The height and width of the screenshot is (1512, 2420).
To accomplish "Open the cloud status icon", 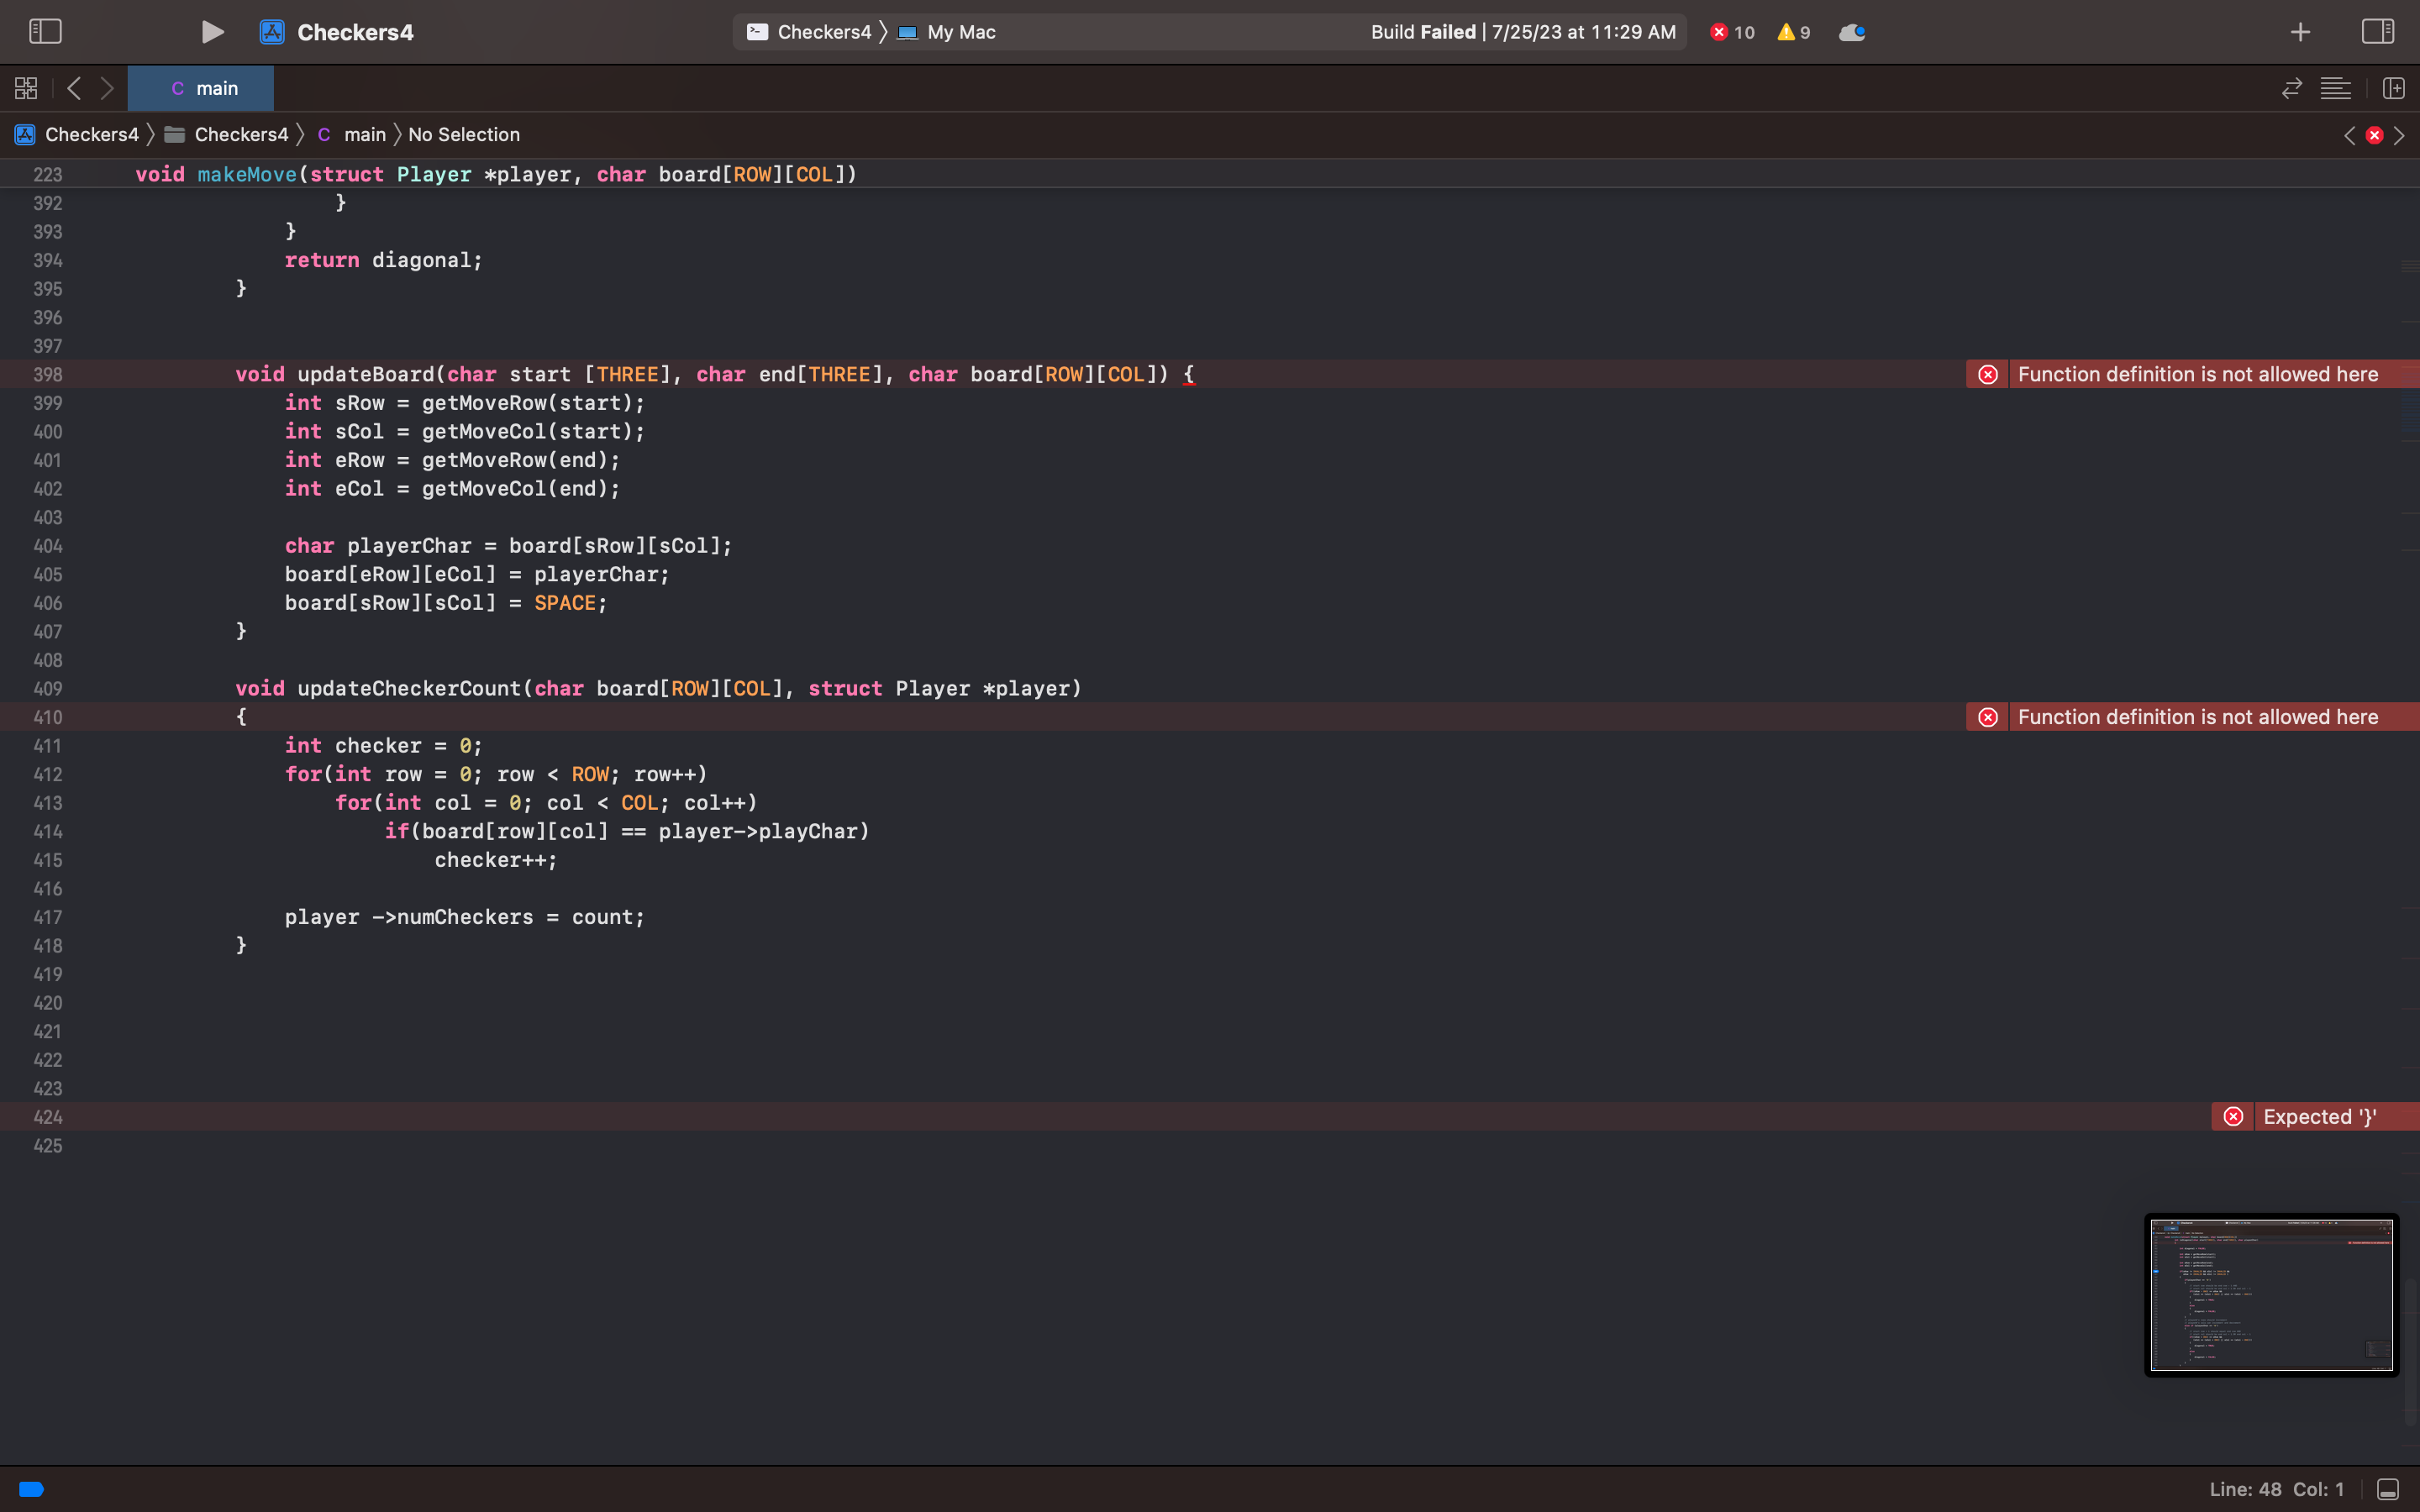I will tap(1851, 32).
